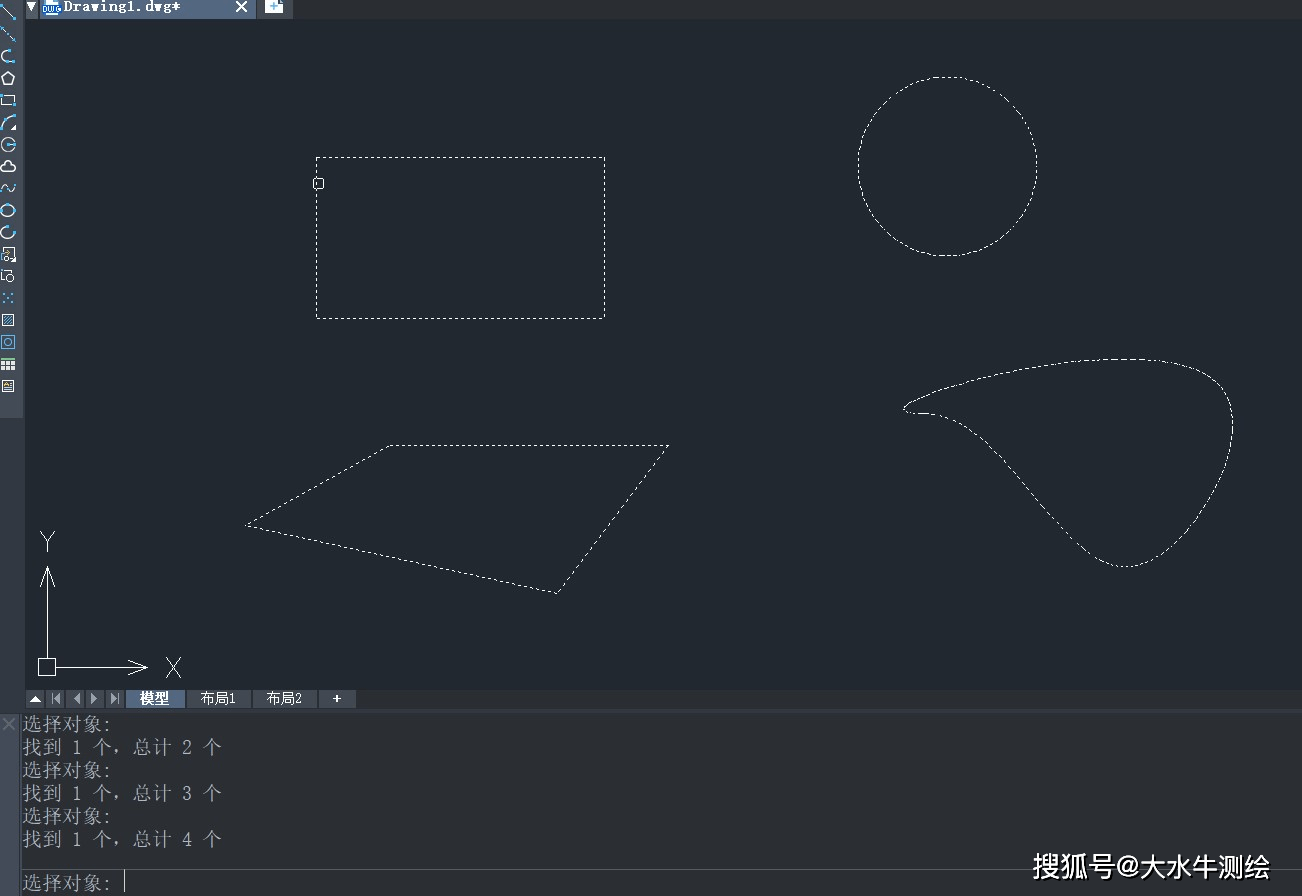The height and width of the screenshot is (896, 1302).
Task: Jump to the last layout tab
Action: 115,699
